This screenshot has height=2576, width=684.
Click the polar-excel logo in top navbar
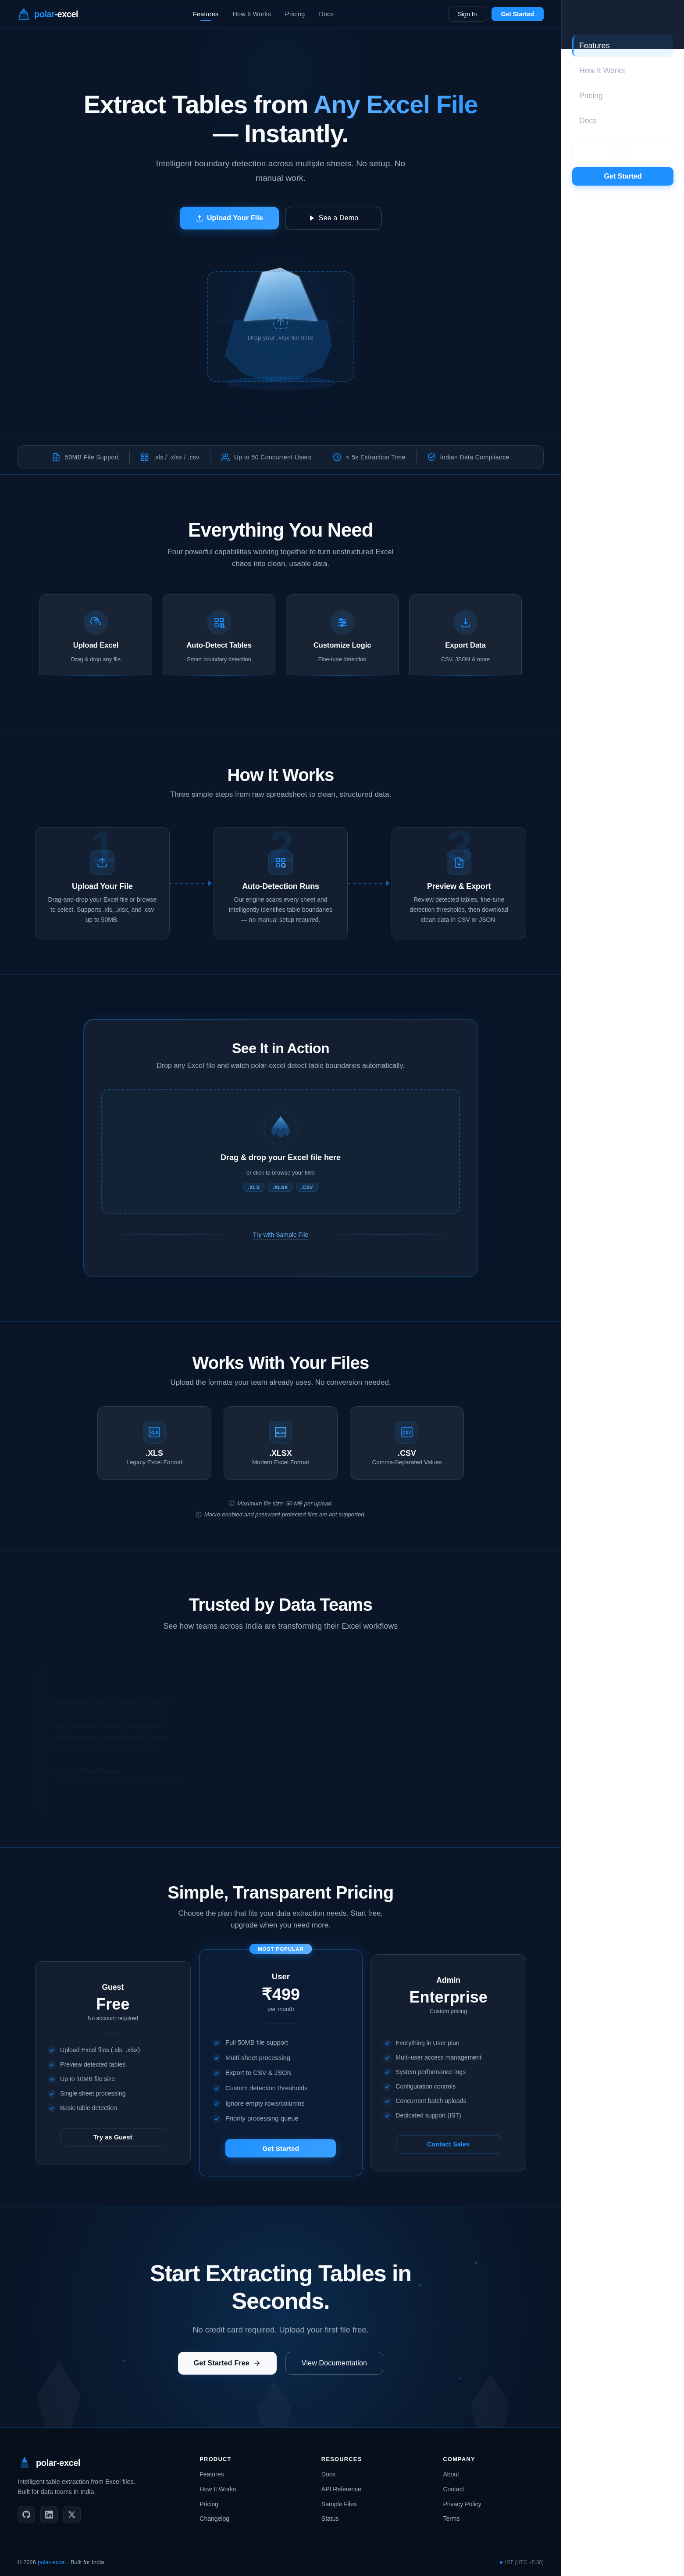pos(47,14)
